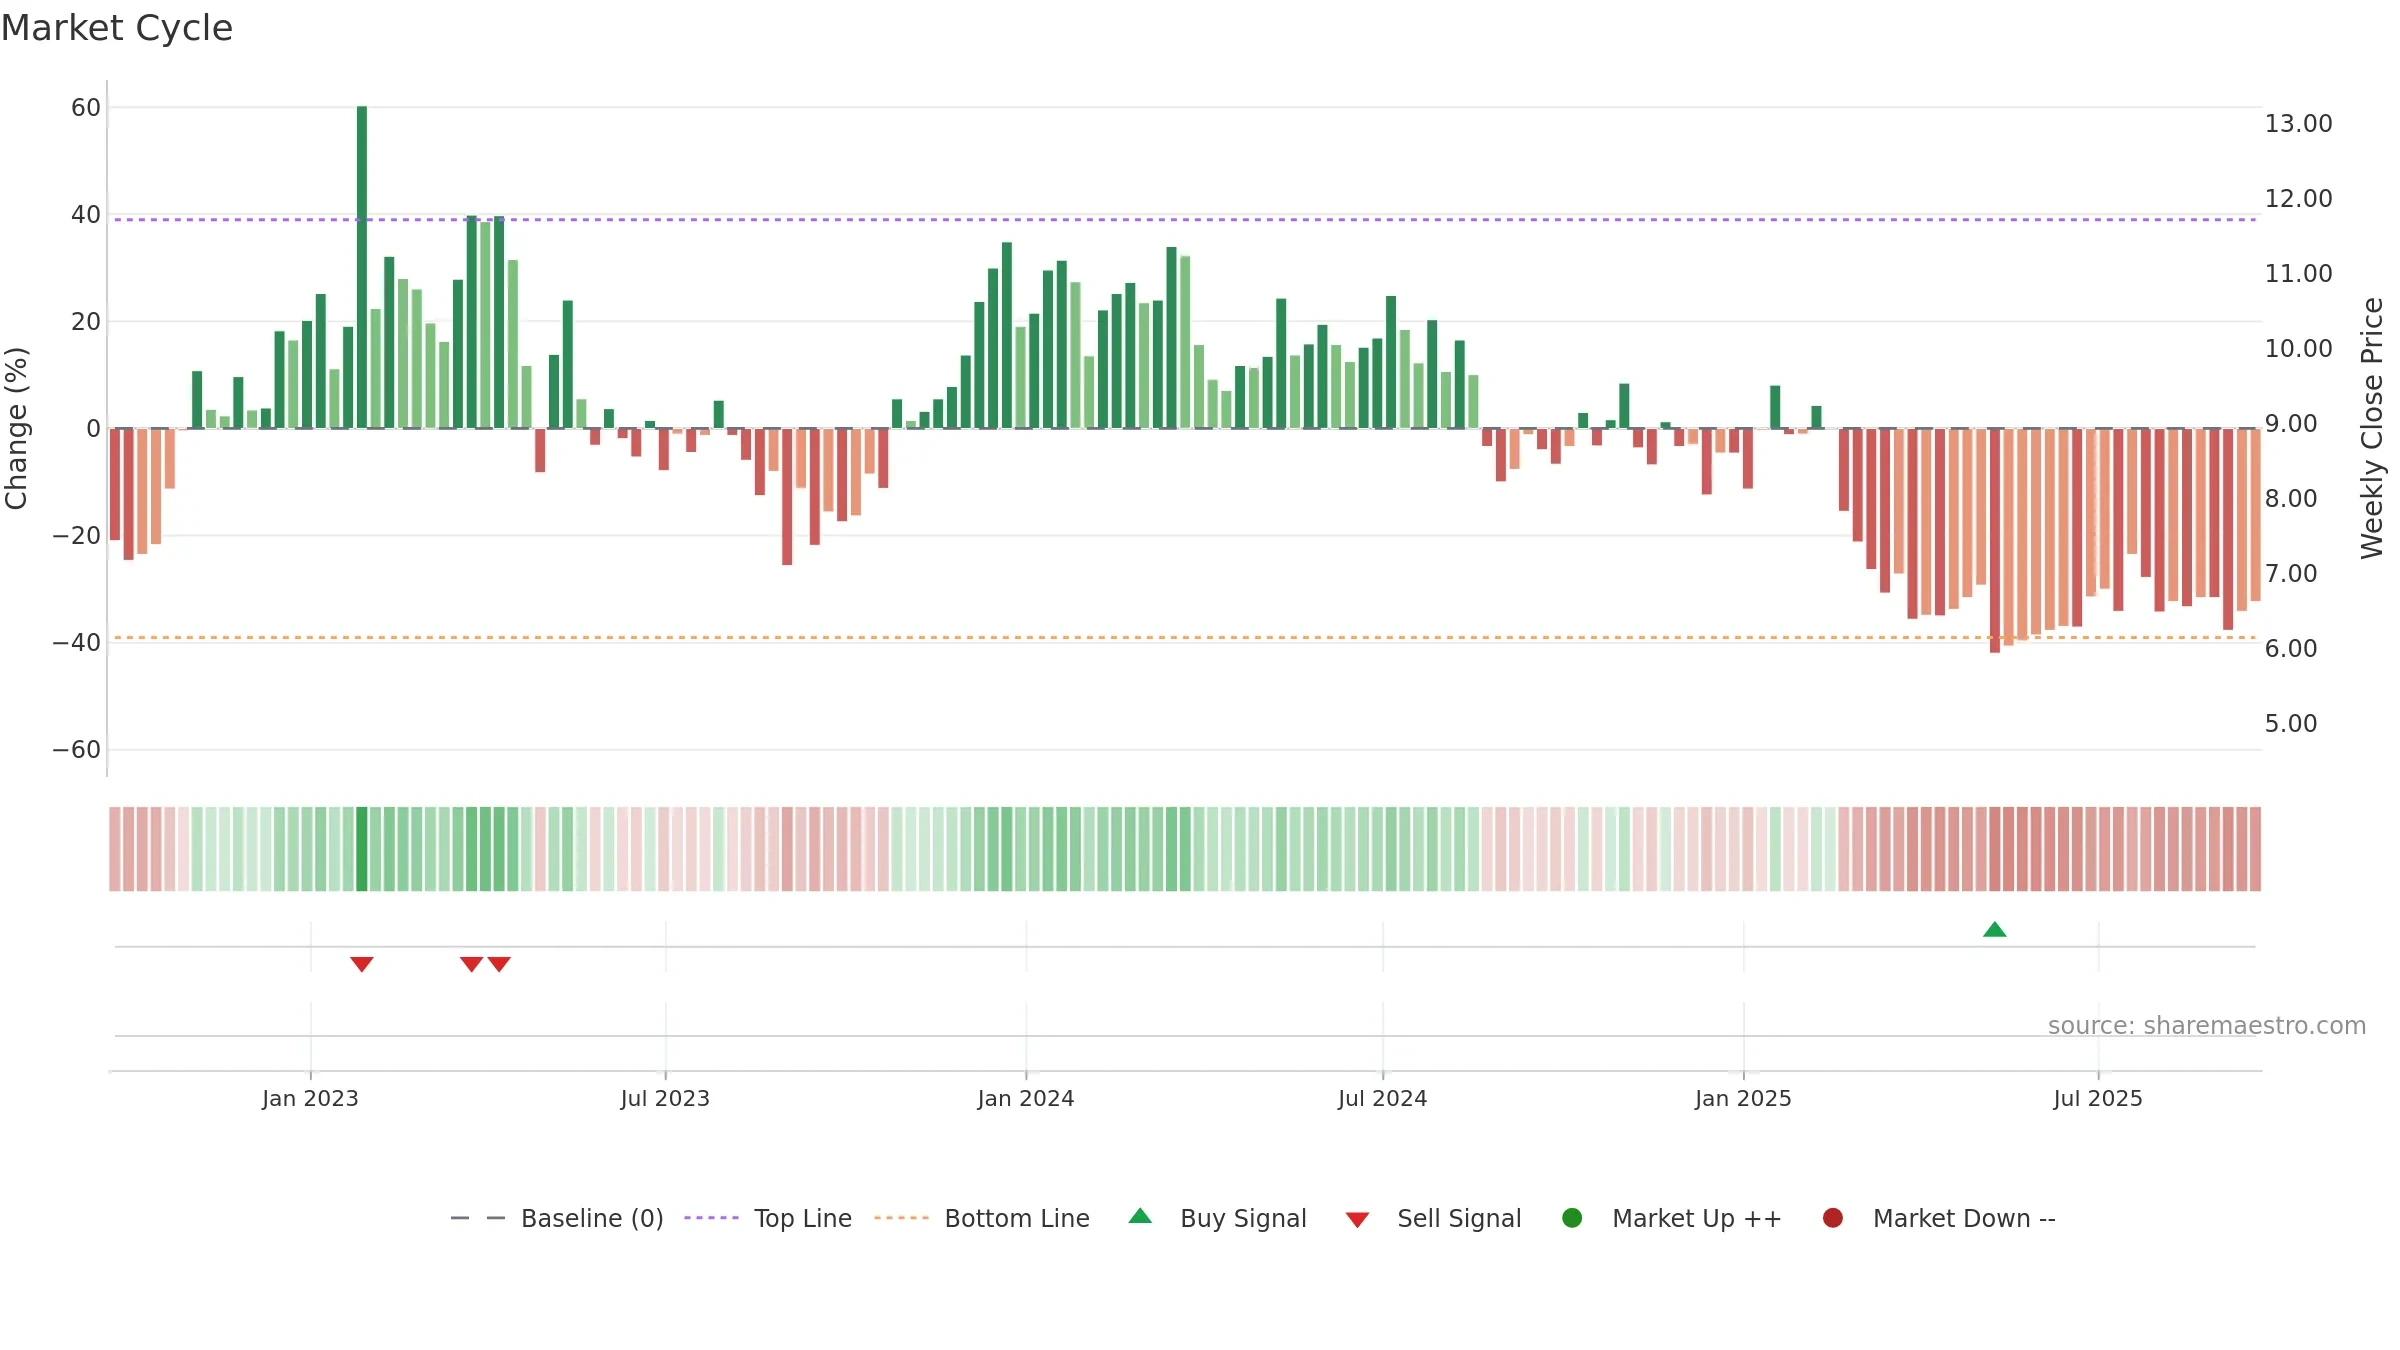Click the Change (%) axis title
The width and height of the screenshot is (2400, 1350).
[16, 428]
